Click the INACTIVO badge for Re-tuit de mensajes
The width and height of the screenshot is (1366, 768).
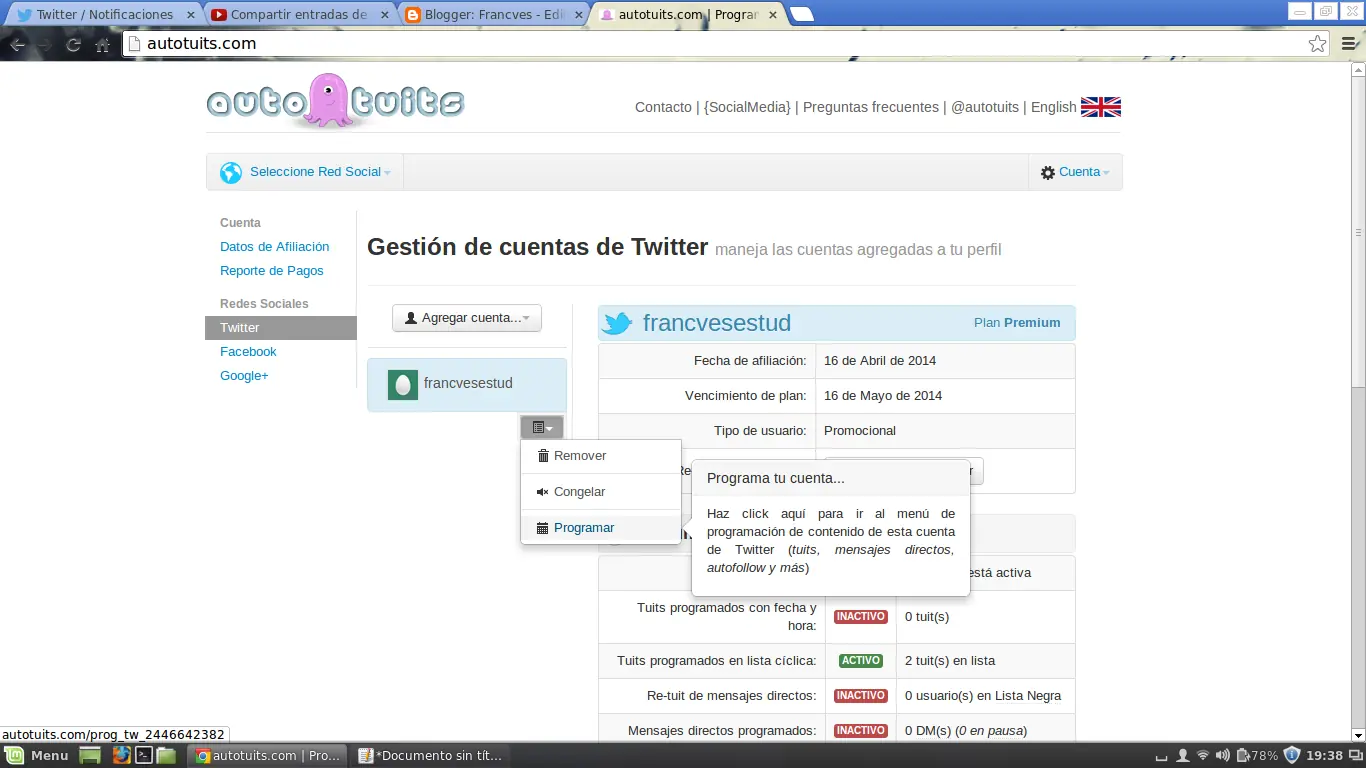tap(861, 696)
